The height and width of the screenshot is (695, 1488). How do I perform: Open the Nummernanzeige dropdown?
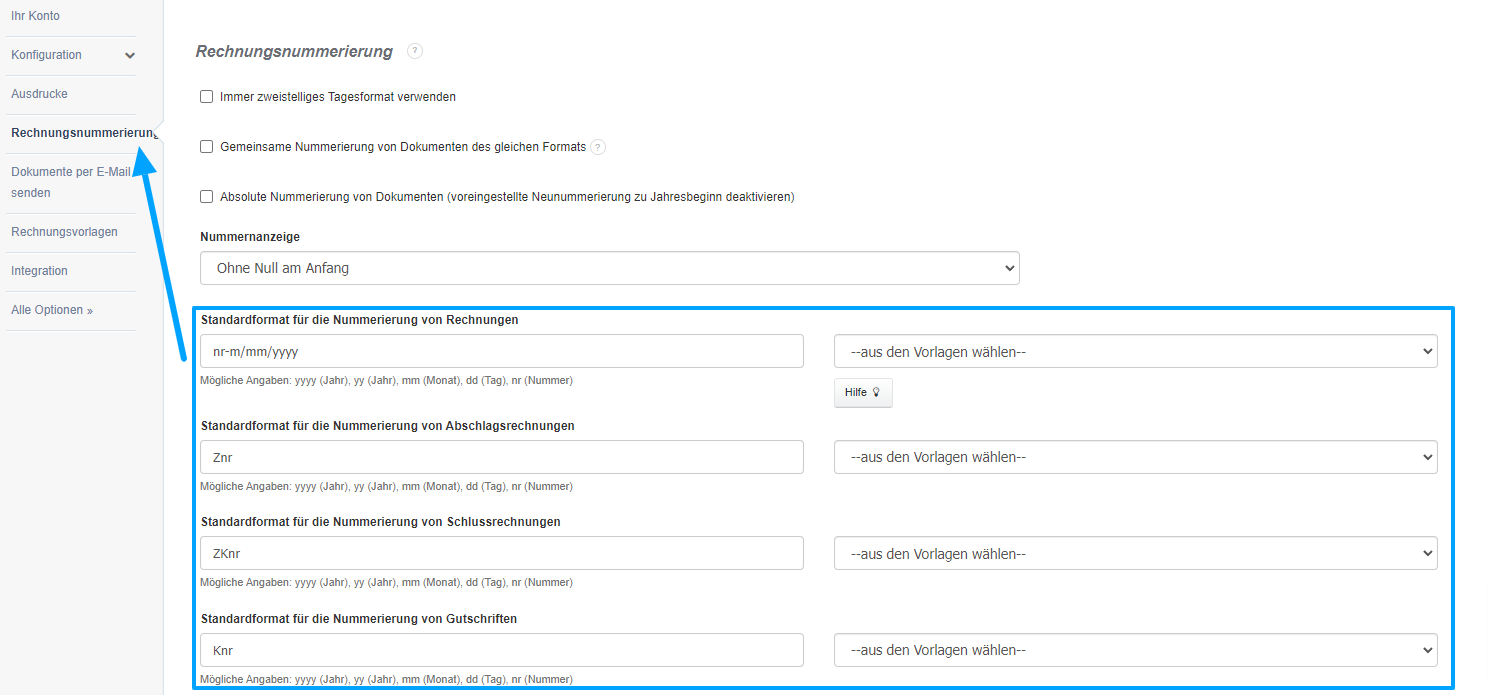point(609,267)
